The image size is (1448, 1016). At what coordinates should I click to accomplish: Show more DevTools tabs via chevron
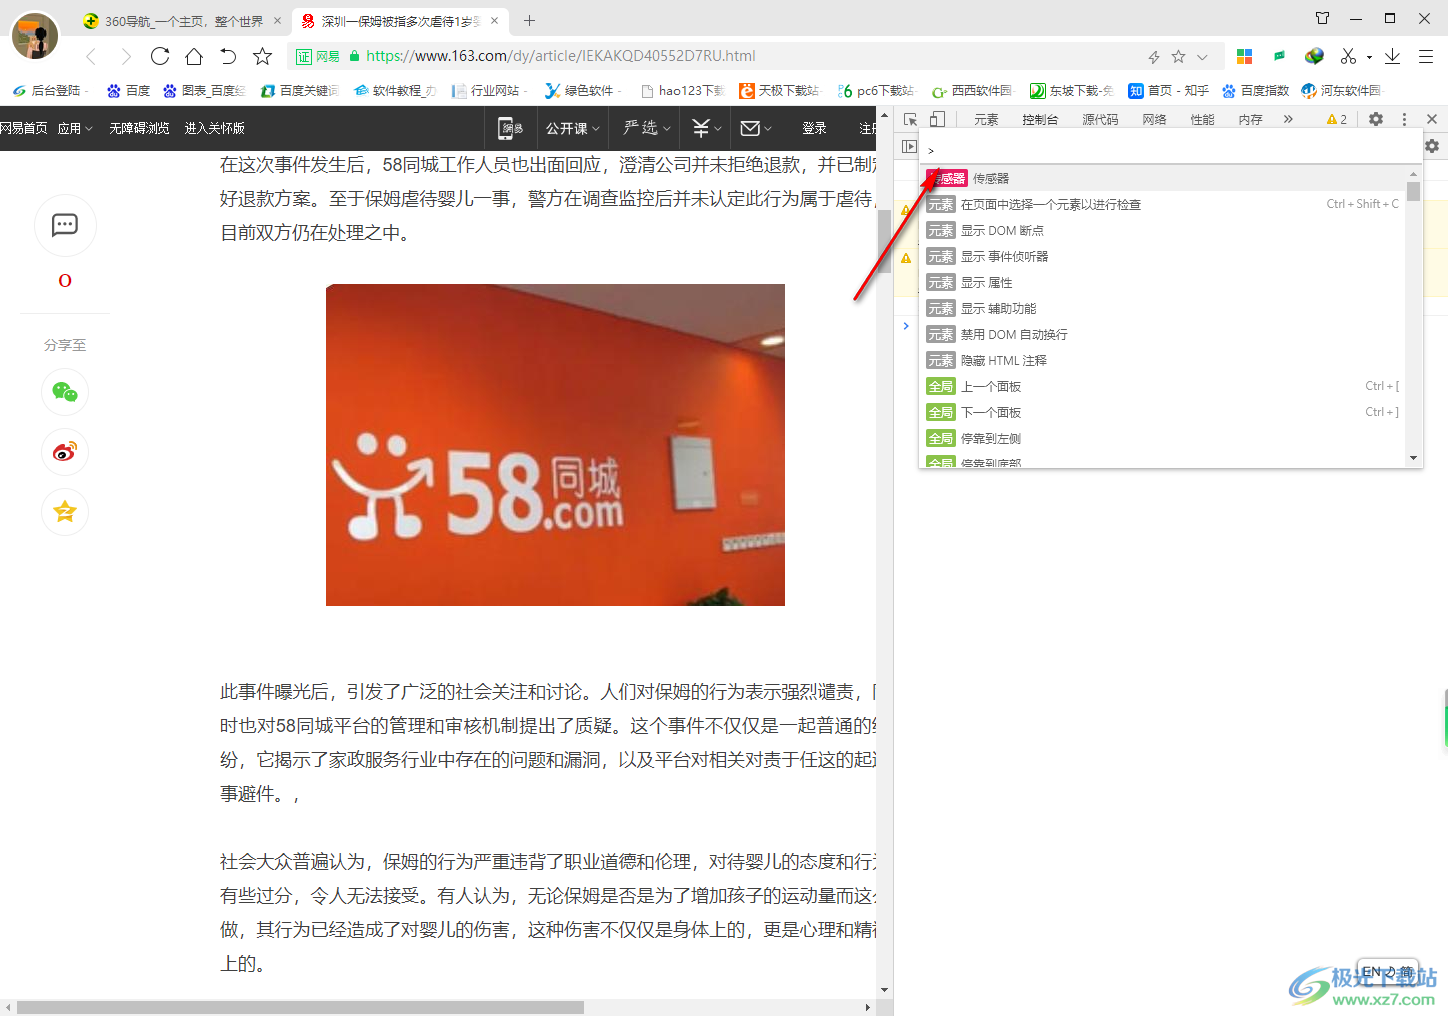1288,119
